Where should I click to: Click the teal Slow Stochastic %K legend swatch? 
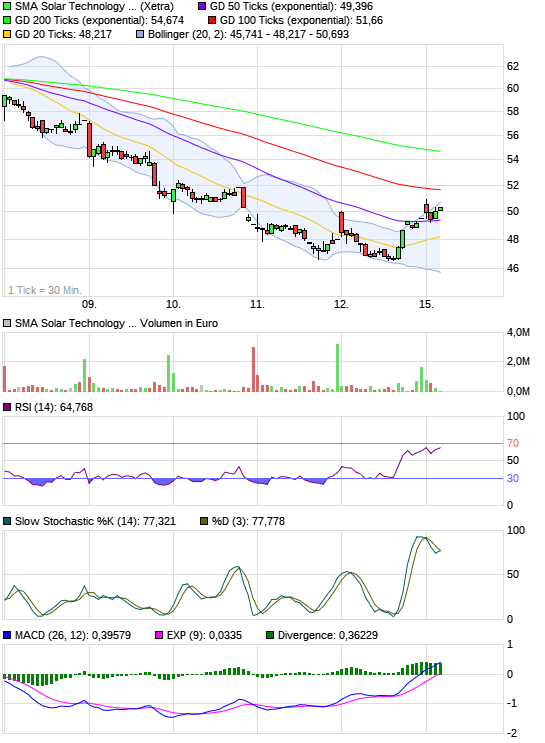coord(7,521)
